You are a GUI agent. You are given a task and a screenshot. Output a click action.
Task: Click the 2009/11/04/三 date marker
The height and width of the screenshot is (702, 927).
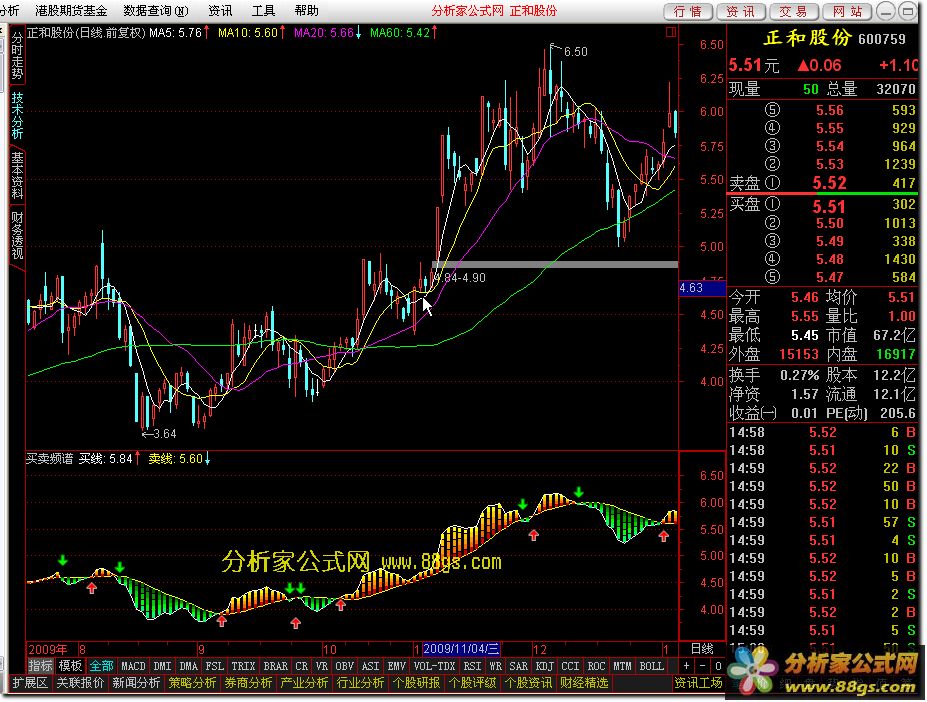click(x=461, y=649)
